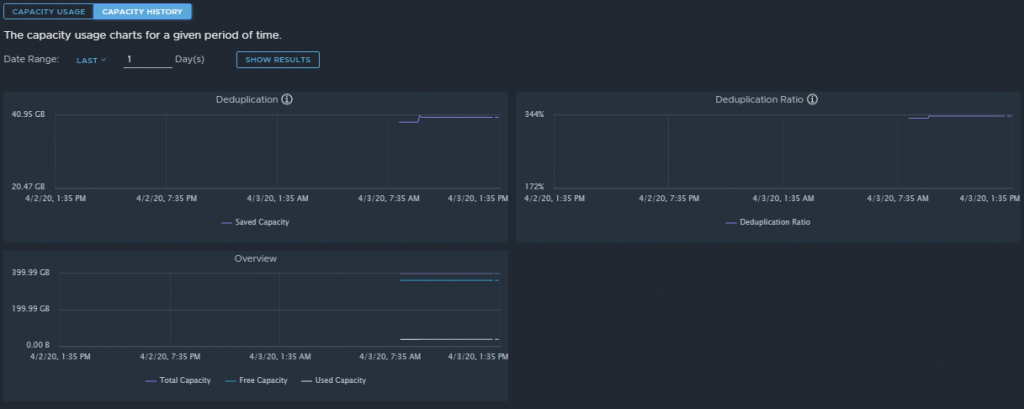Switch to the Capacity Usage tab

click(48, 11)
